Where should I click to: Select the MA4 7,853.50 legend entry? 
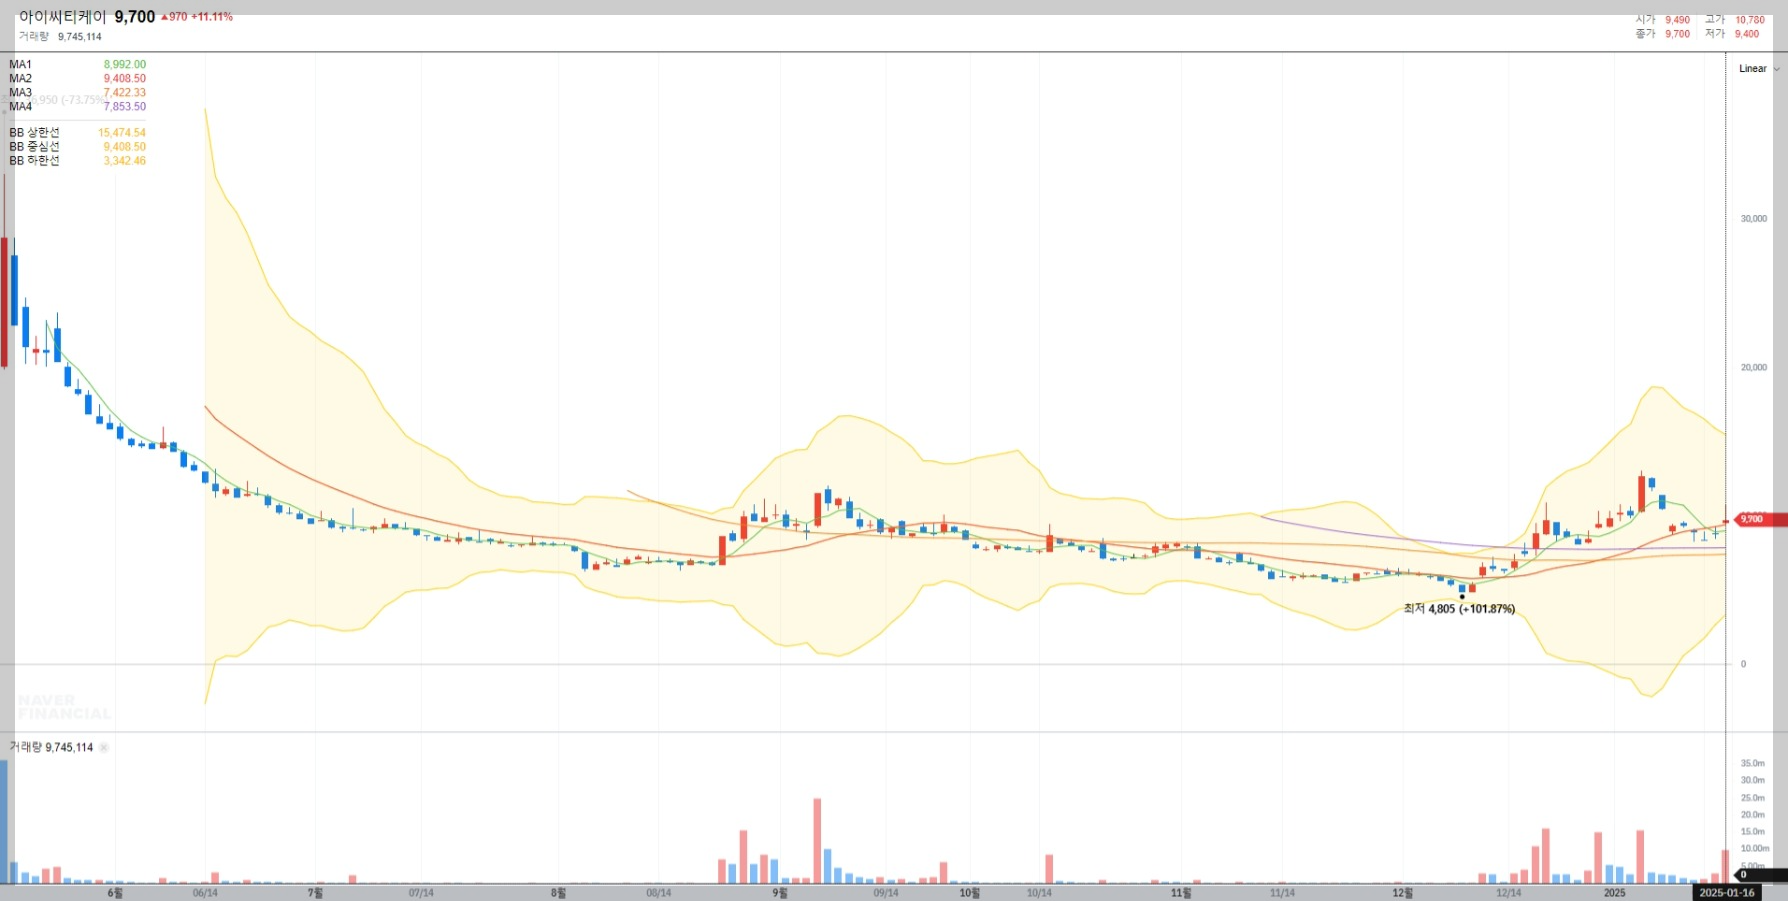pyautogui.click(x=77, y=106)
